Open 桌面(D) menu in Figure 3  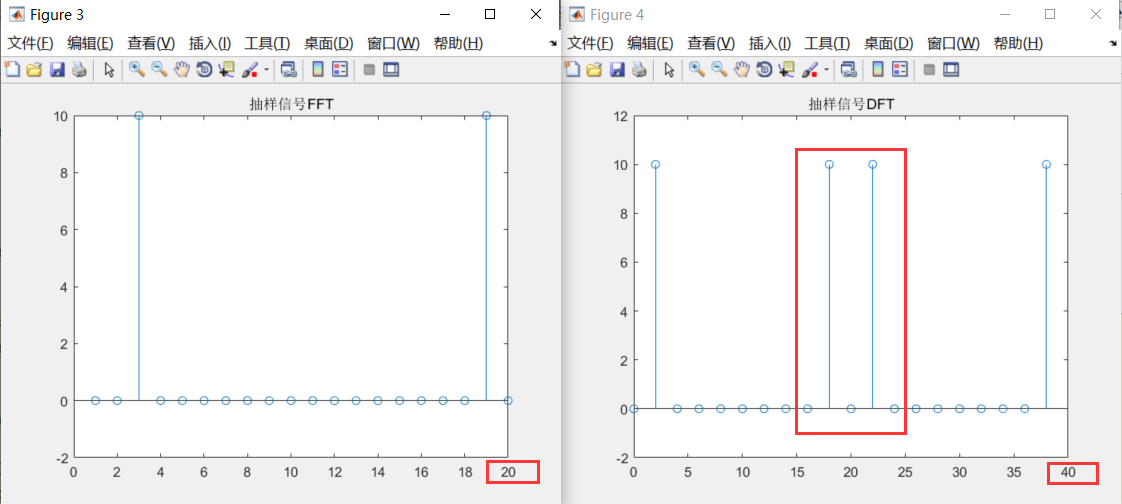pyautogui.click(x=328, y=43)
